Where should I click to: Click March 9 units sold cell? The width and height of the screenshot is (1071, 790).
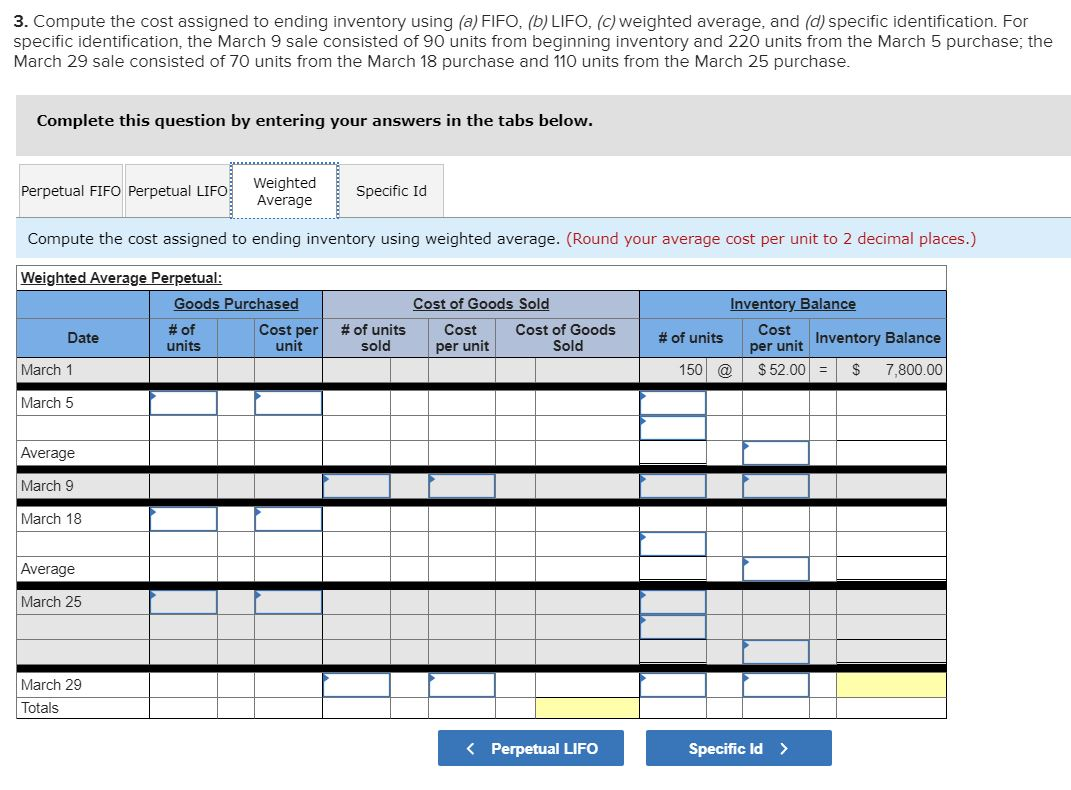pos(355,485)
